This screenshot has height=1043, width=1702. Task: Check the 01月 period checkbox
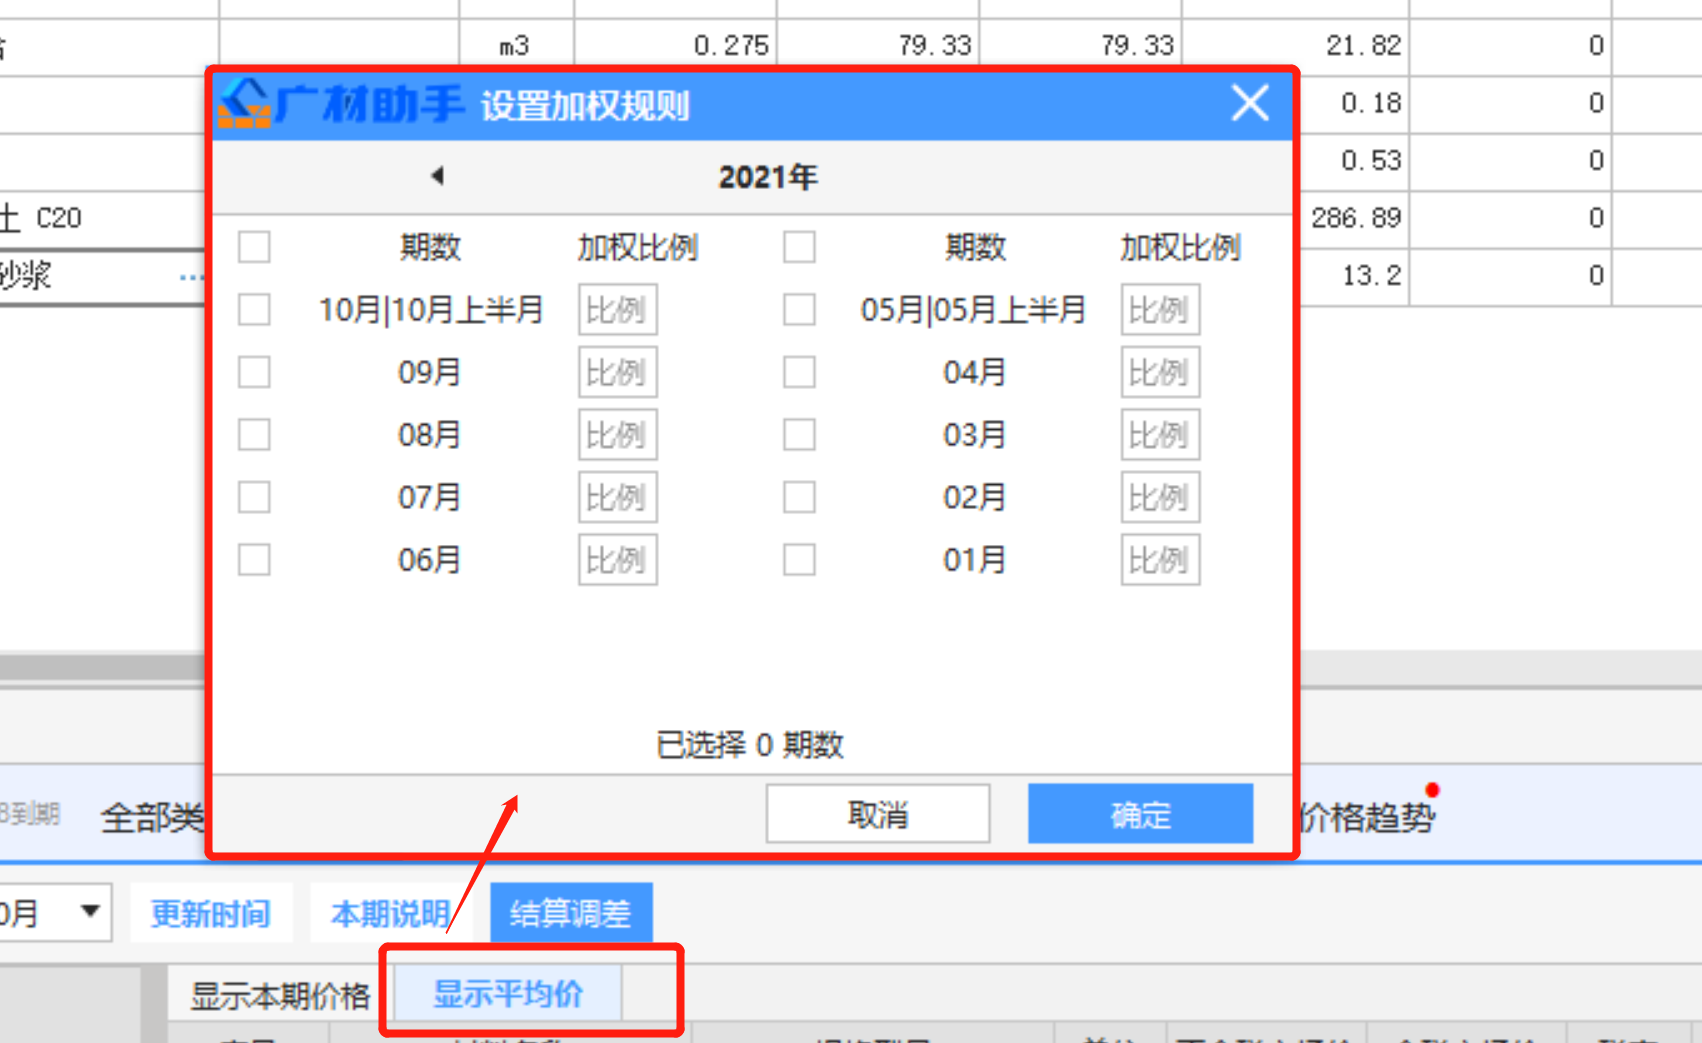click(799, 559)
